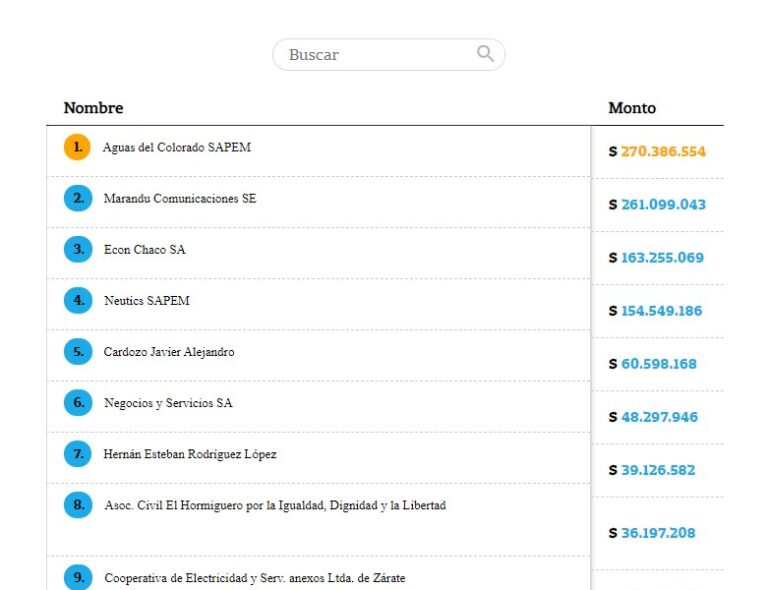
Task: Select Marandu Comunicaciones SE entry
Action: 180,199
